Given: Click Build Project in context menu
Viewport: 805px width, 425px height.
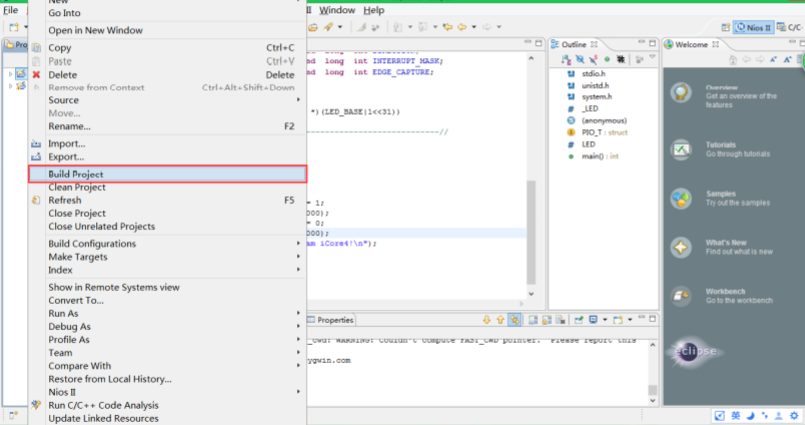Looking at the screenshot, I should pos(76,174).
